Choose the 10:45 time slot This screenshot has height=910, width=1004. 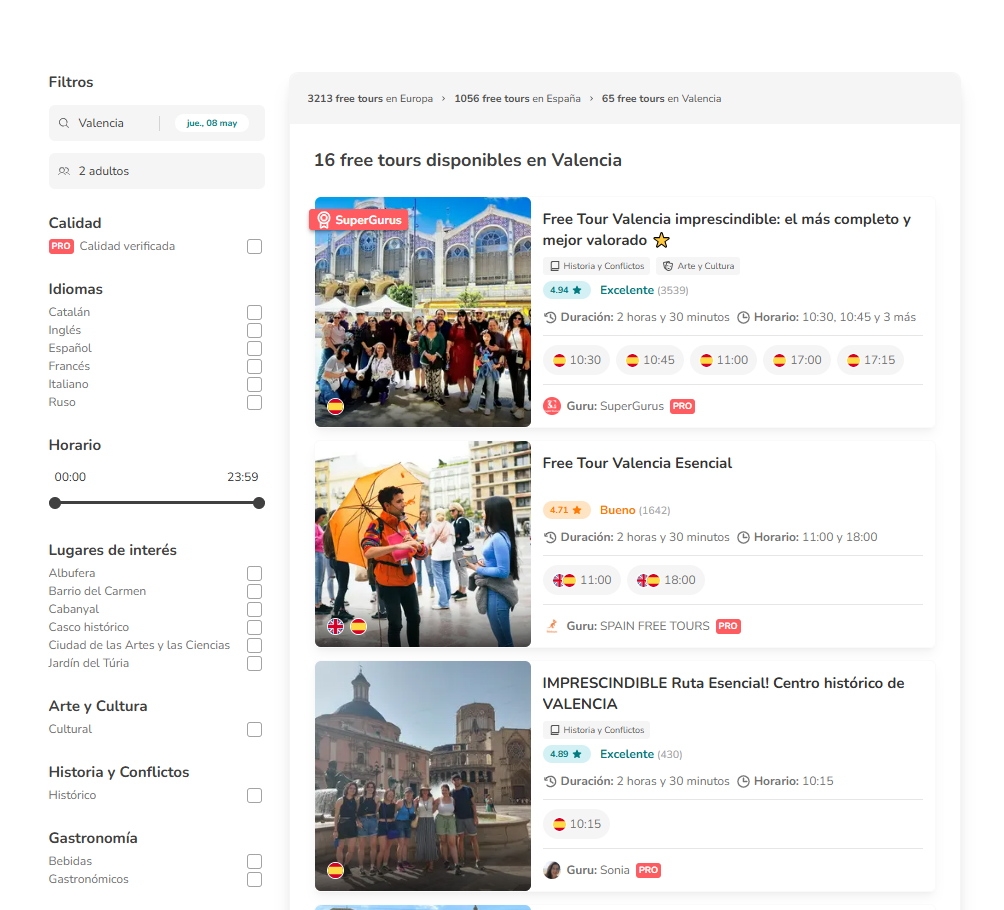coord(650,360)
